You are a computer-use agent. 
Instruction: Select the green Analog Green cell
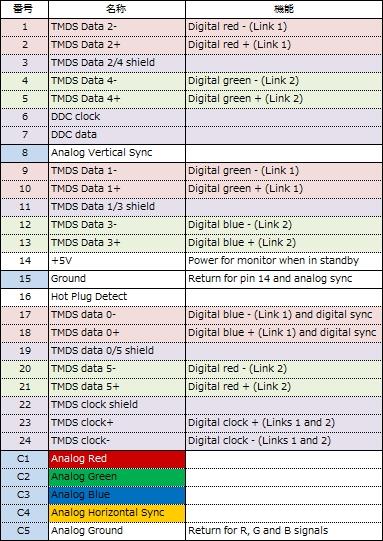pyautogui.click(x=117, y=477)
